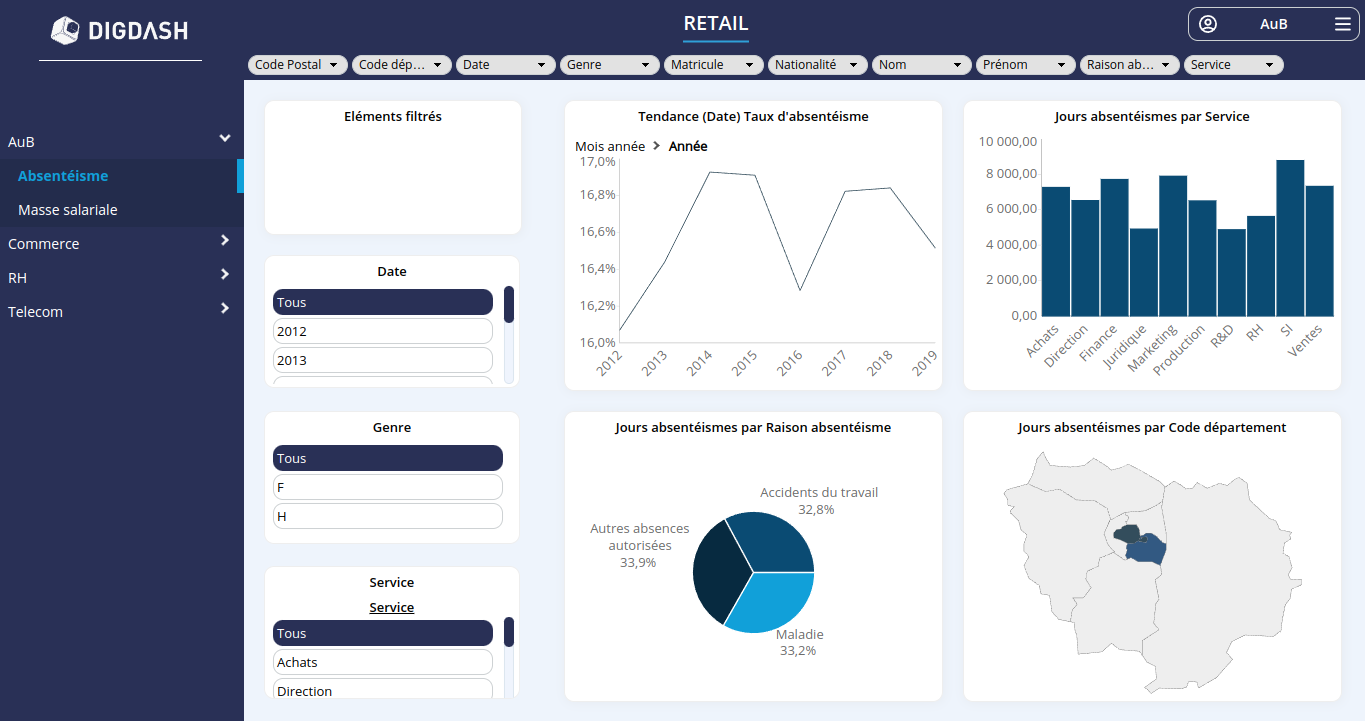Click the DigDash logo
Screen dimensions: 1365x721
120,30
